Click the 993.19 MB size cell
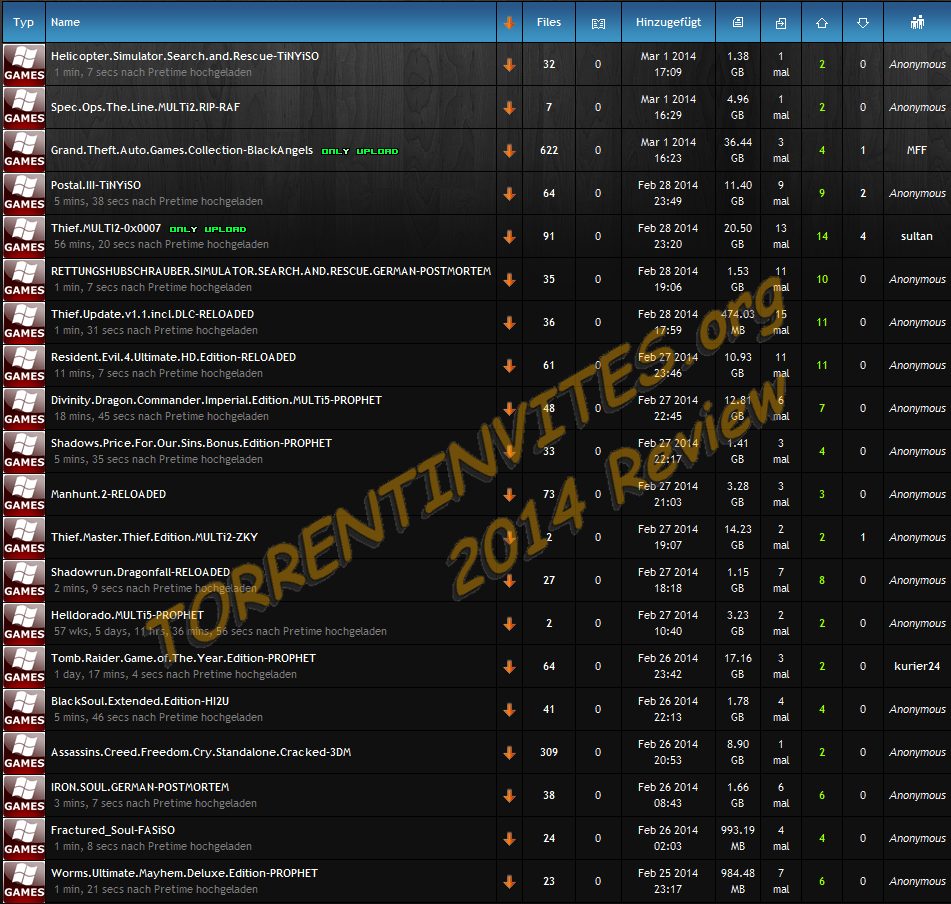This screenshot has width=951, height=904. click(x=738, y=839)
